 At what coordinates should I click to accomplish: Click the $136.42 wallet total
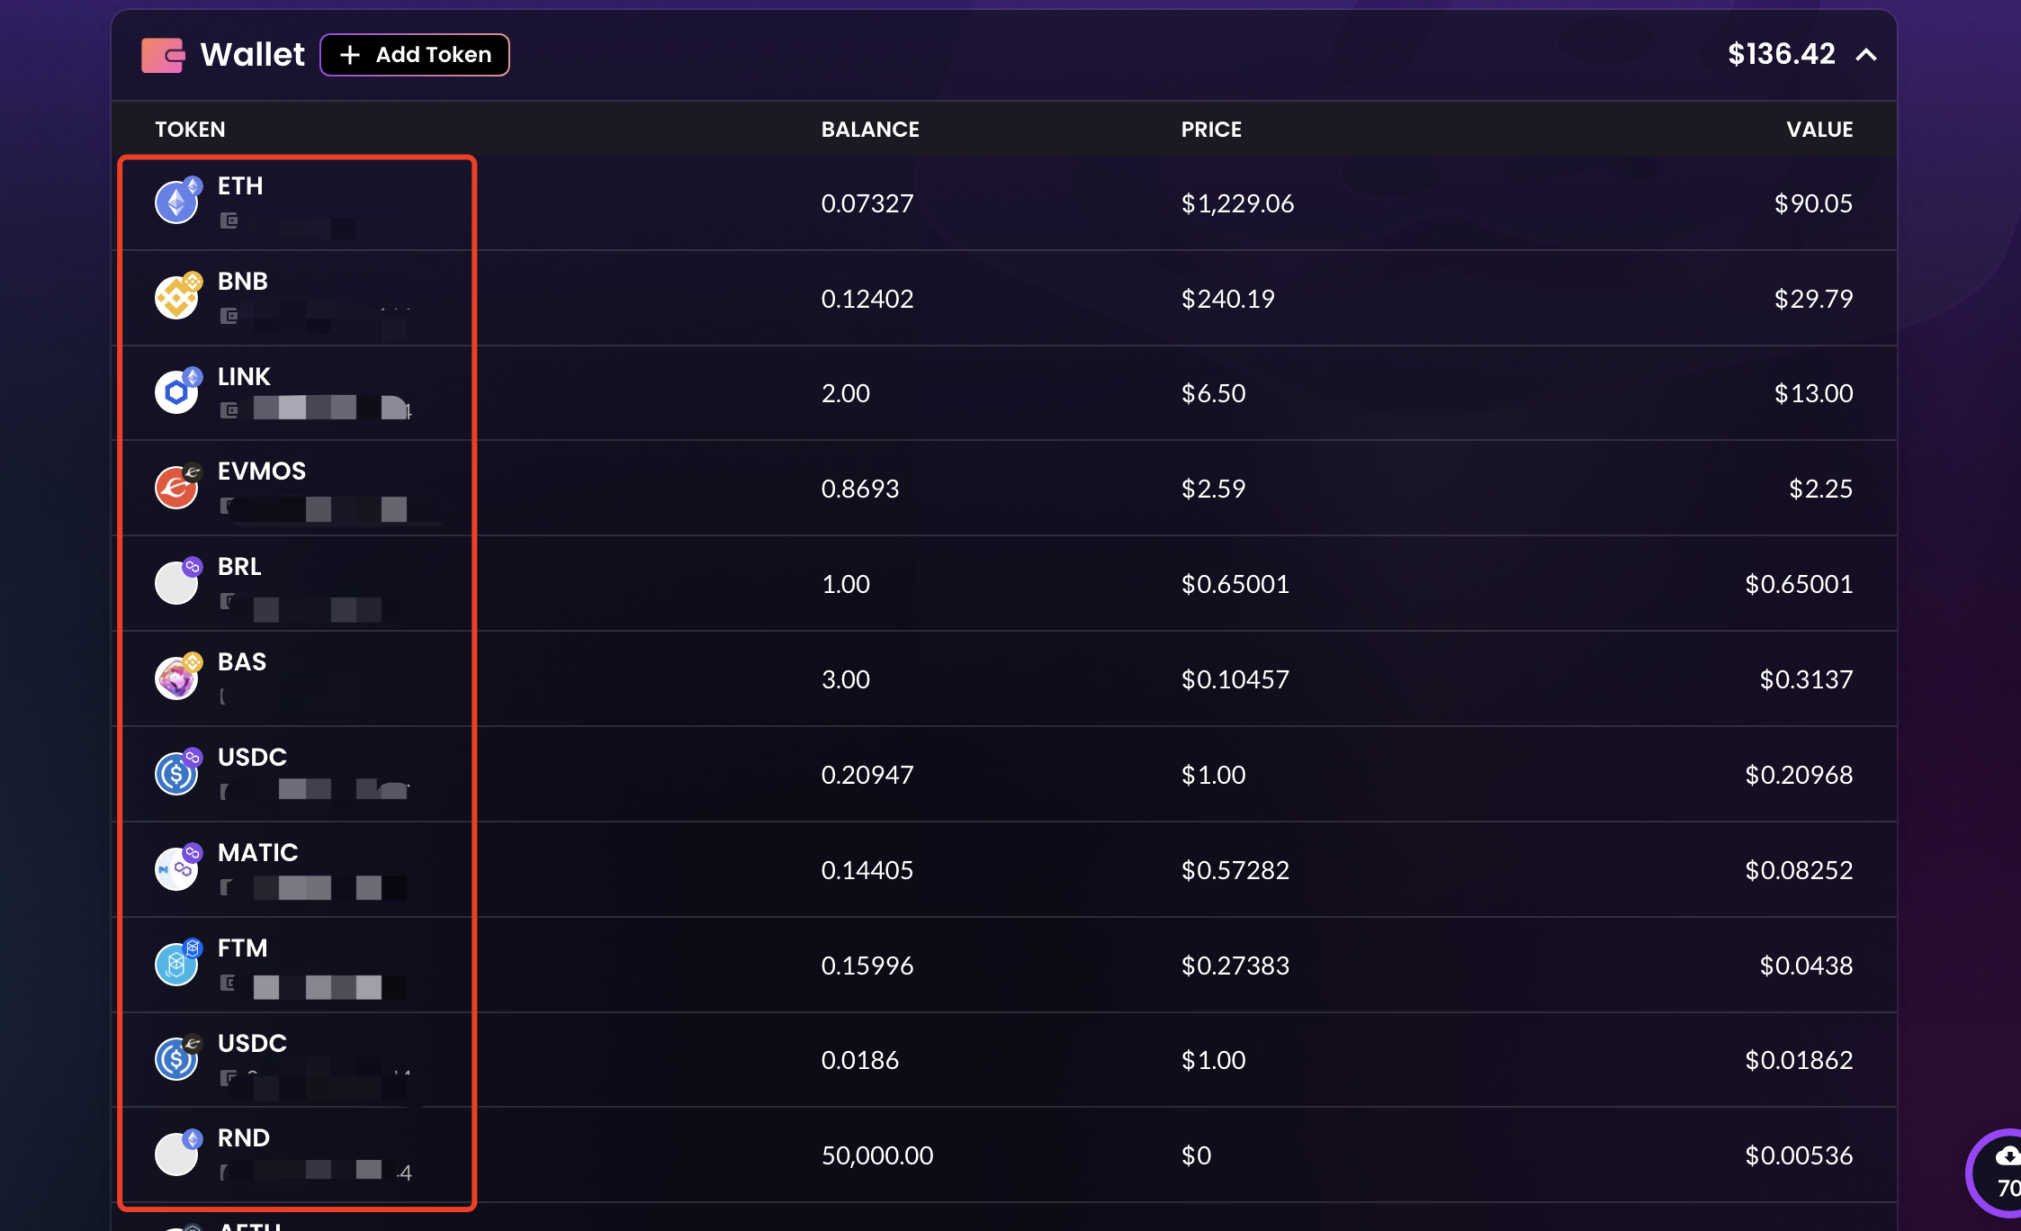click(x=1781, y=54)
